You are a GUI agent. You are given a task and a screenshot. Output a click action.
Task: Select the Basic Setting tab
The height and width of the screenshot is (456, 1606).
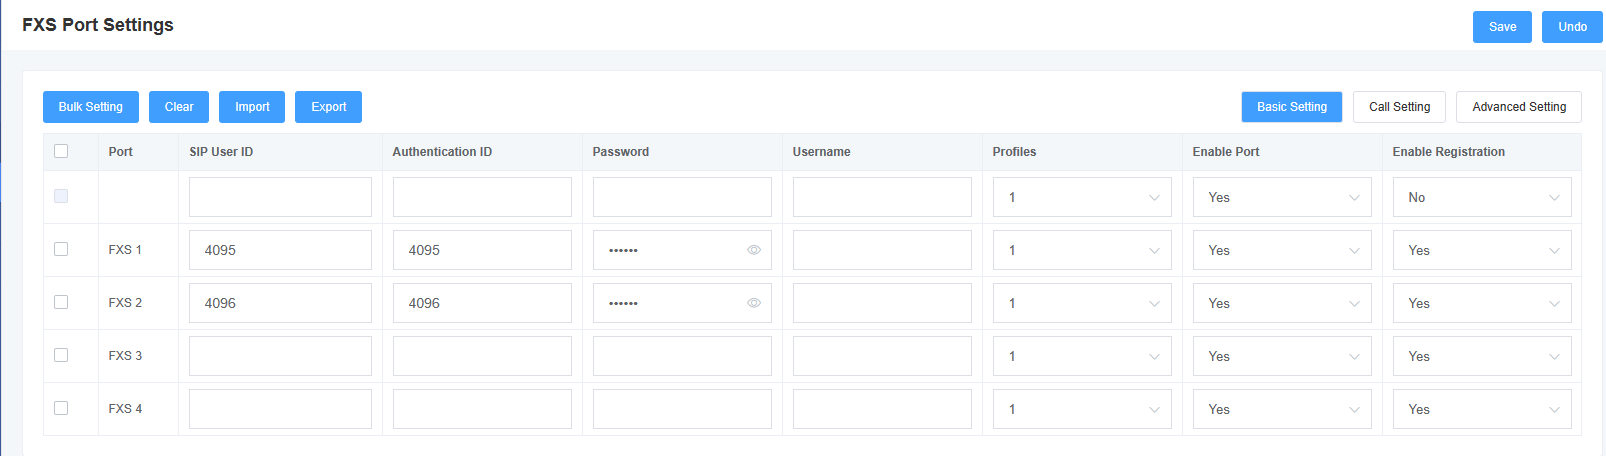point(1292,107)
